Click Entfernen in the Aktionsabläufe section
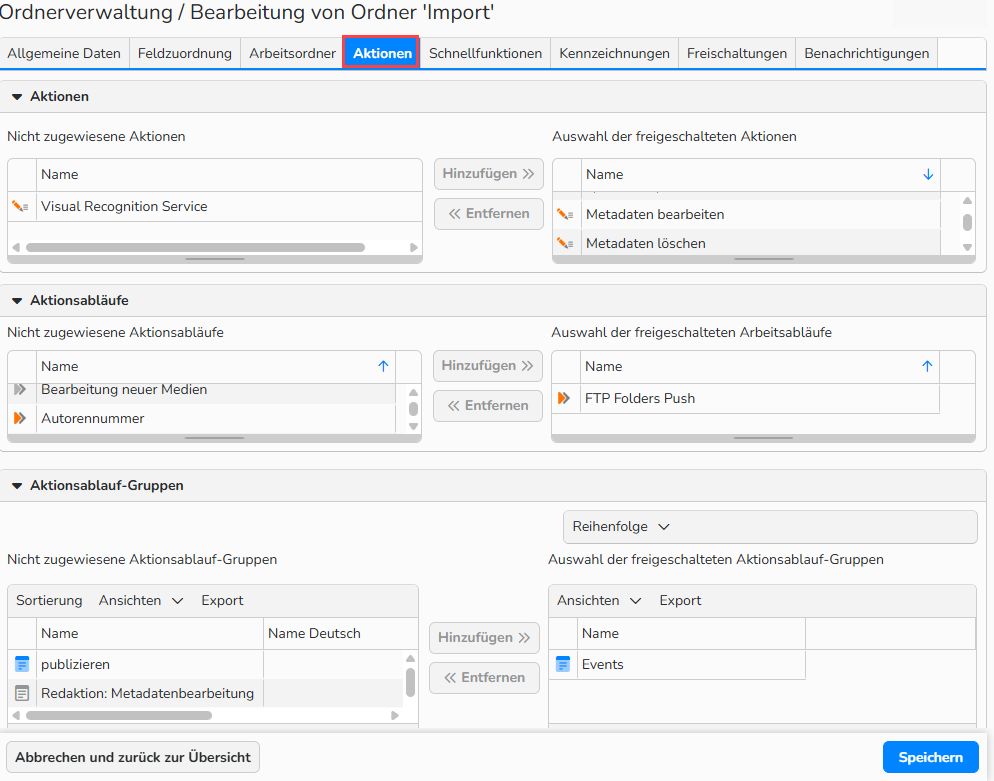This screenshot has height=781, width=994. tap(487, 406)
